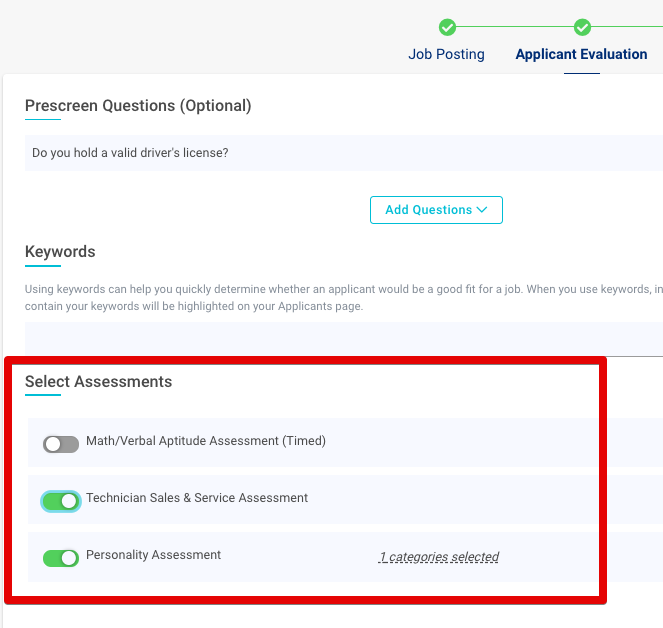Viewport: 663px width, 628px height.
Task: Open the Add Questions dropdown
Action: point(436,210)
